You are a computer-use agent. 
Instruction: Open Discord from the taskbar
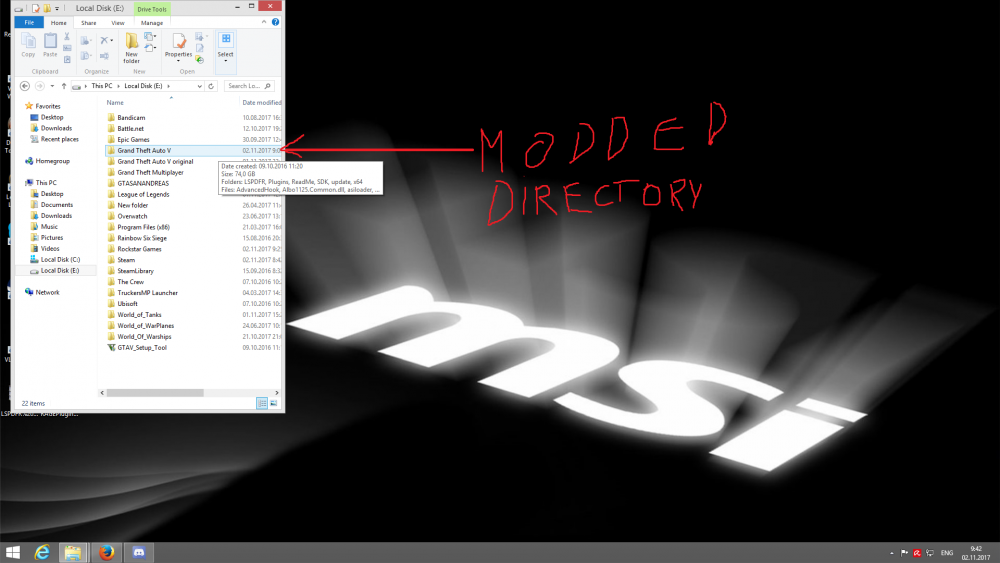pyautogui.click(x=138, y=552)
